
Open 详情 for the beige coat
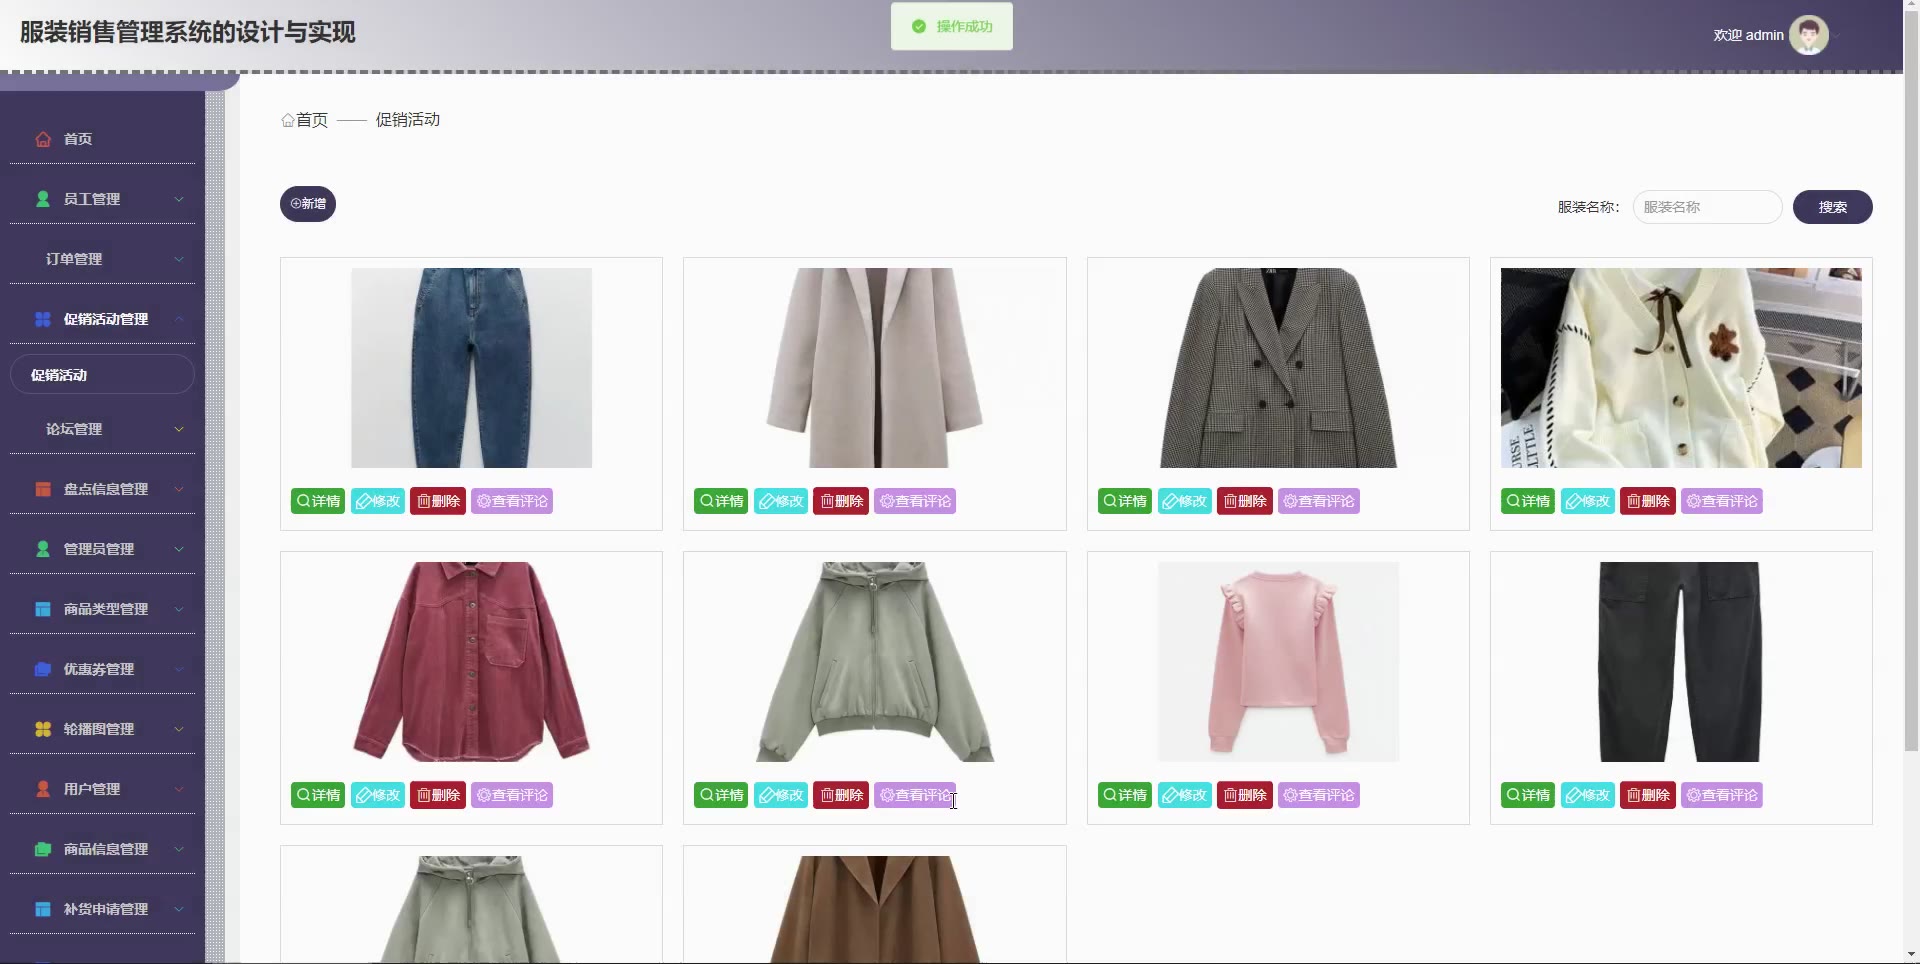(721, 501)
